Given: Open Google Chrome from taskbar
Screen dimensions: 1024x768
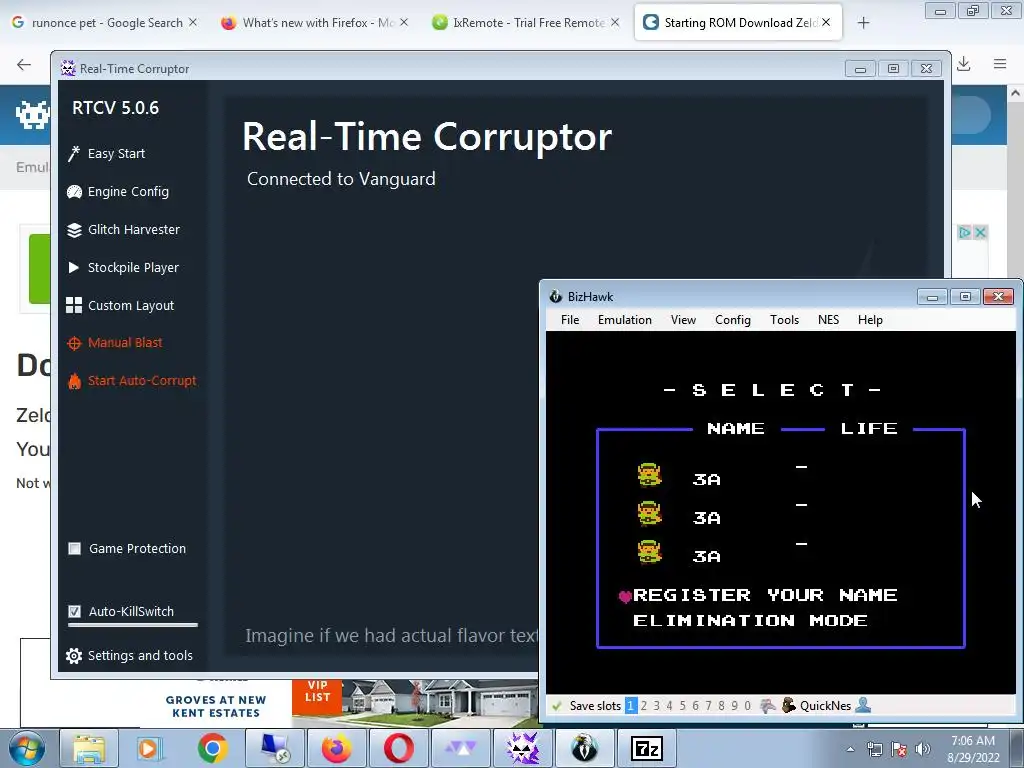Looking at the screenshot, I should [x=212, y=748].
